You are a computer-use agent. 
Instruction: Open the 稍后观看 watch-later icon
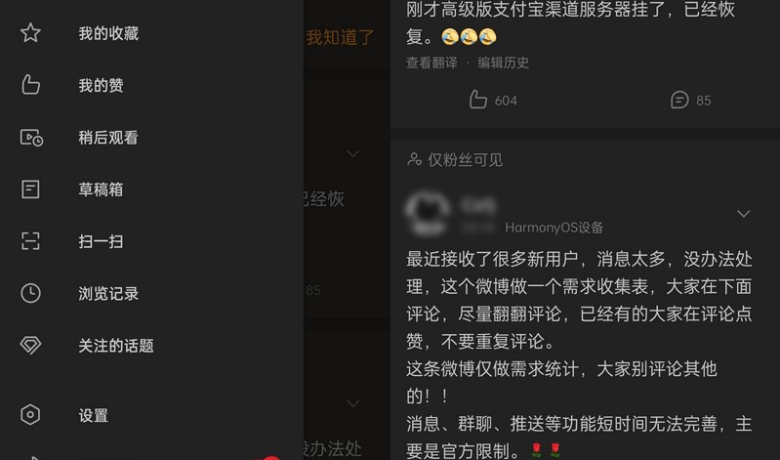[x=31, y=137]
